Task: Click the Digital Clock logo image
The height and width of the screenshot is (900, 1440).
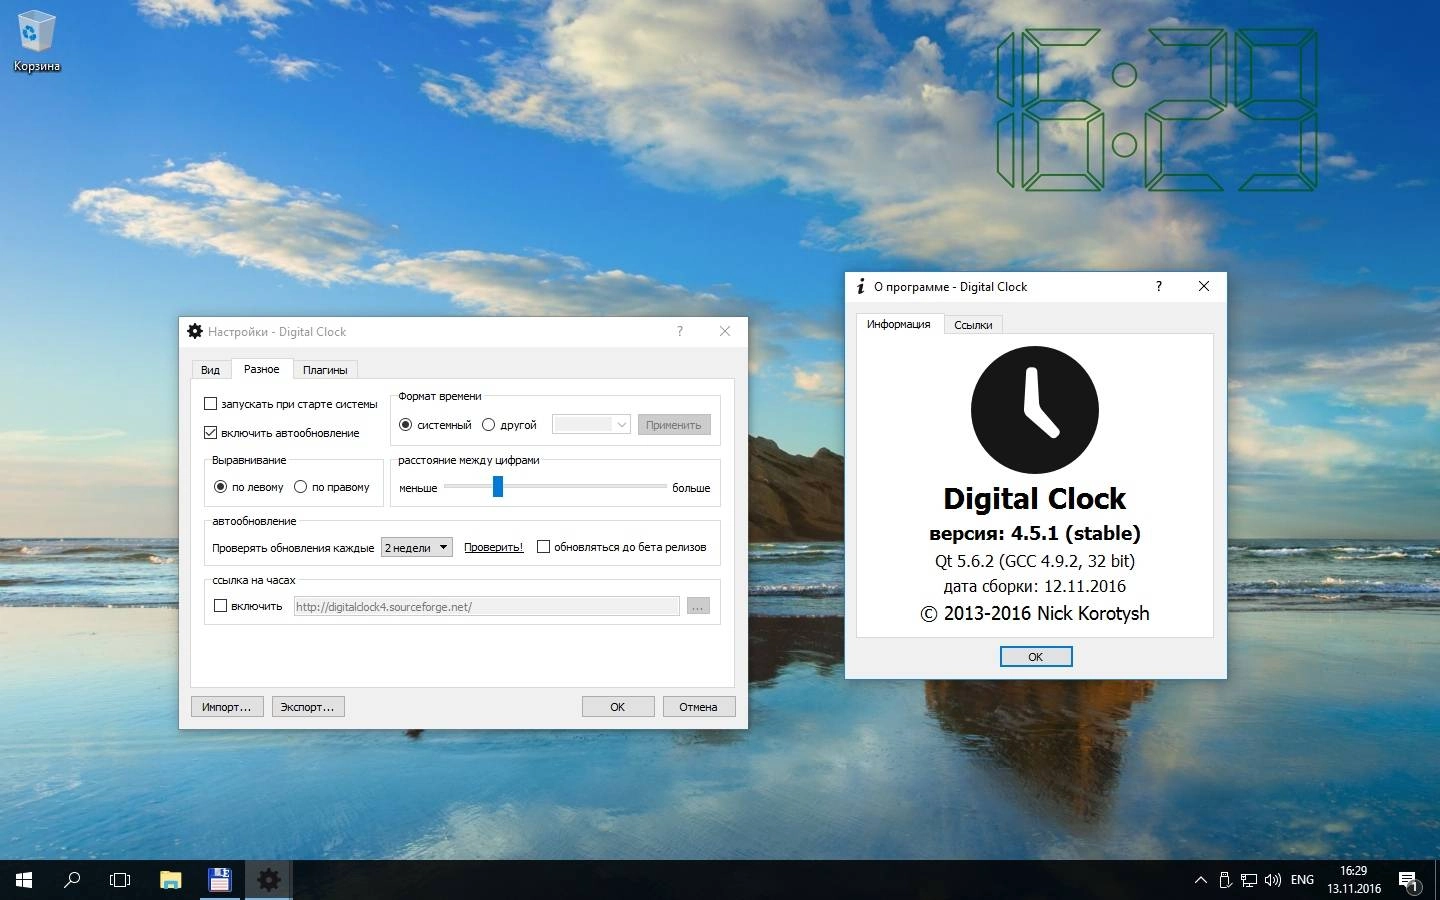Action: coord(1035,410)
